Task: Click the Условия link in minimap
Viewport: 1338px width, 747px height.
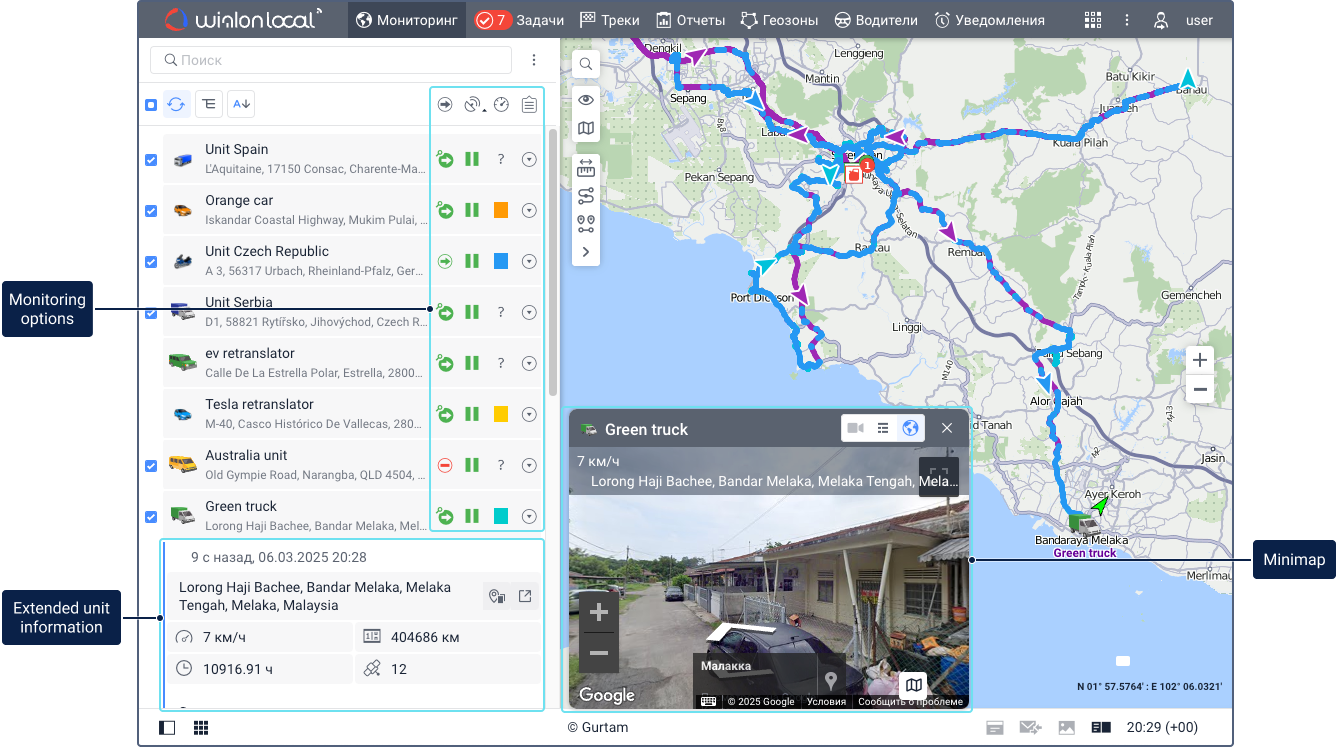Action: click(826, 701)
